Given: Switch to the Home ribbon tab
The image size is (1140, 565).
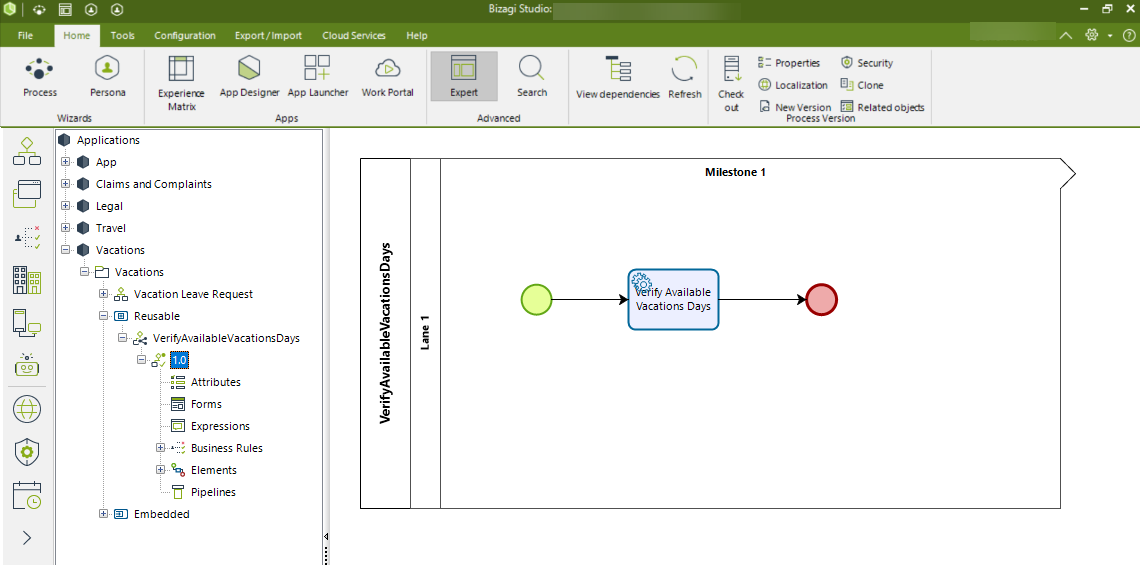Looking at the screenshot, I should point(76,35).
